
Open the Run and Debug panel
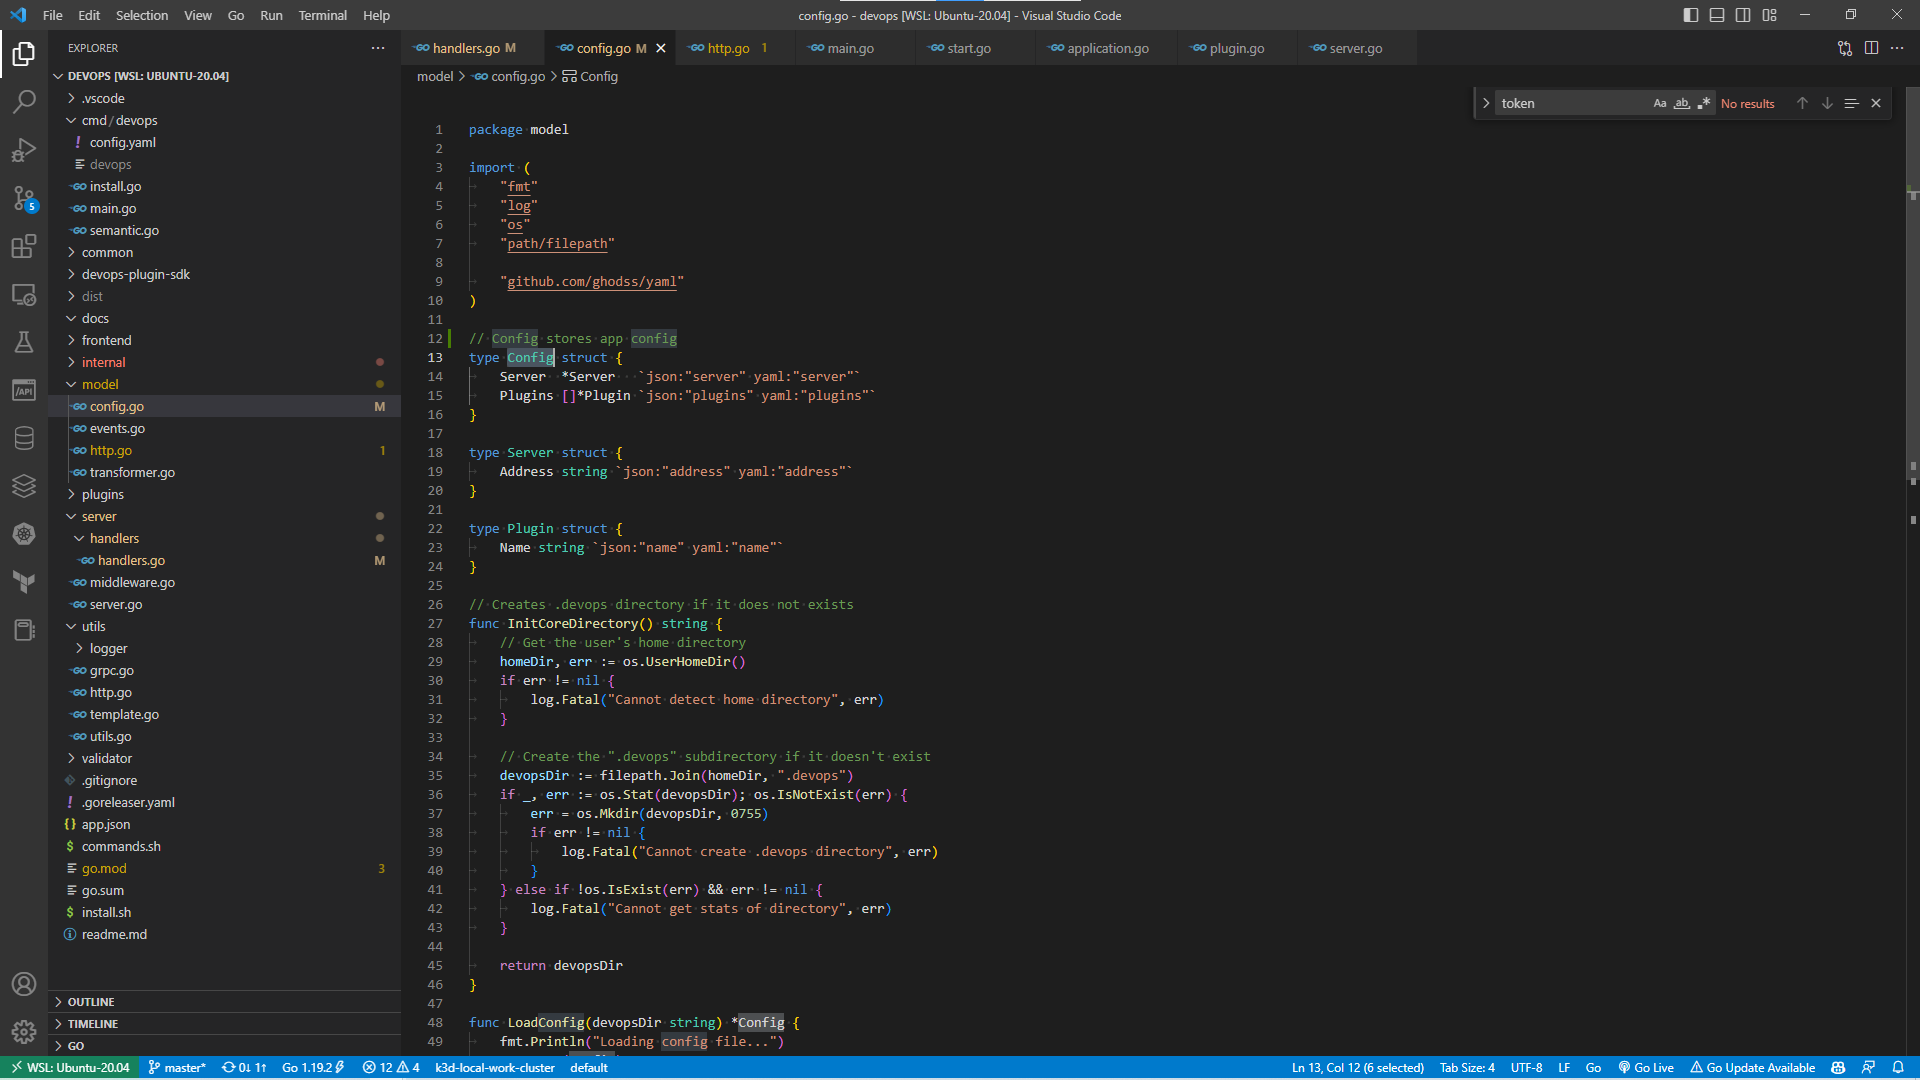click(x=25, y=149)
